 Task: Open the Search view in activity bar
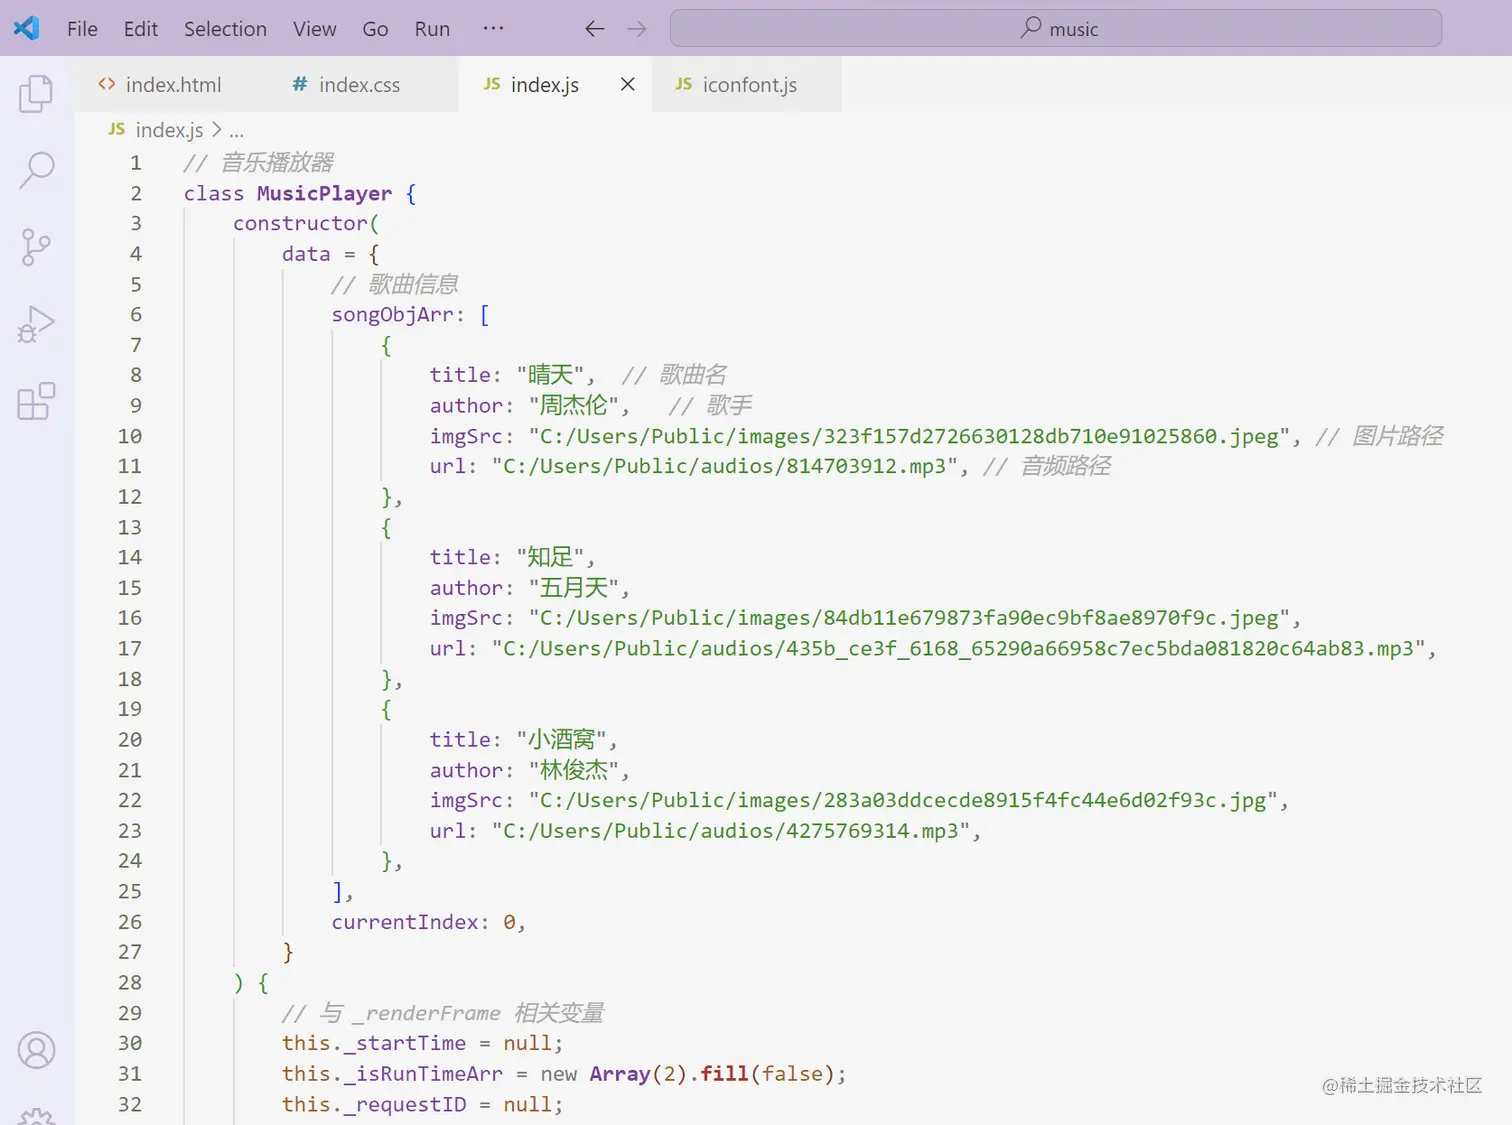pyautogui.click(x=36, y=170)
